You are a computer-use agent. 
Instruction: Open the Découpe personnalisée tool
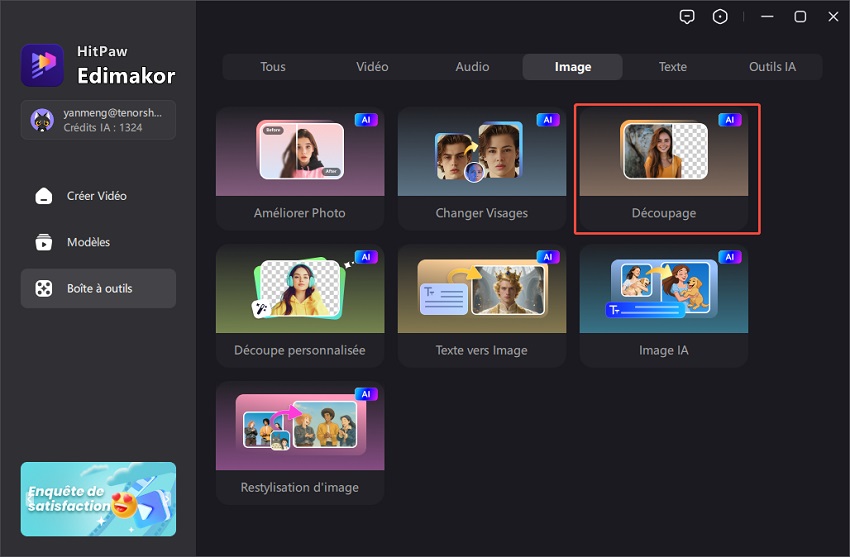[300, 305]
